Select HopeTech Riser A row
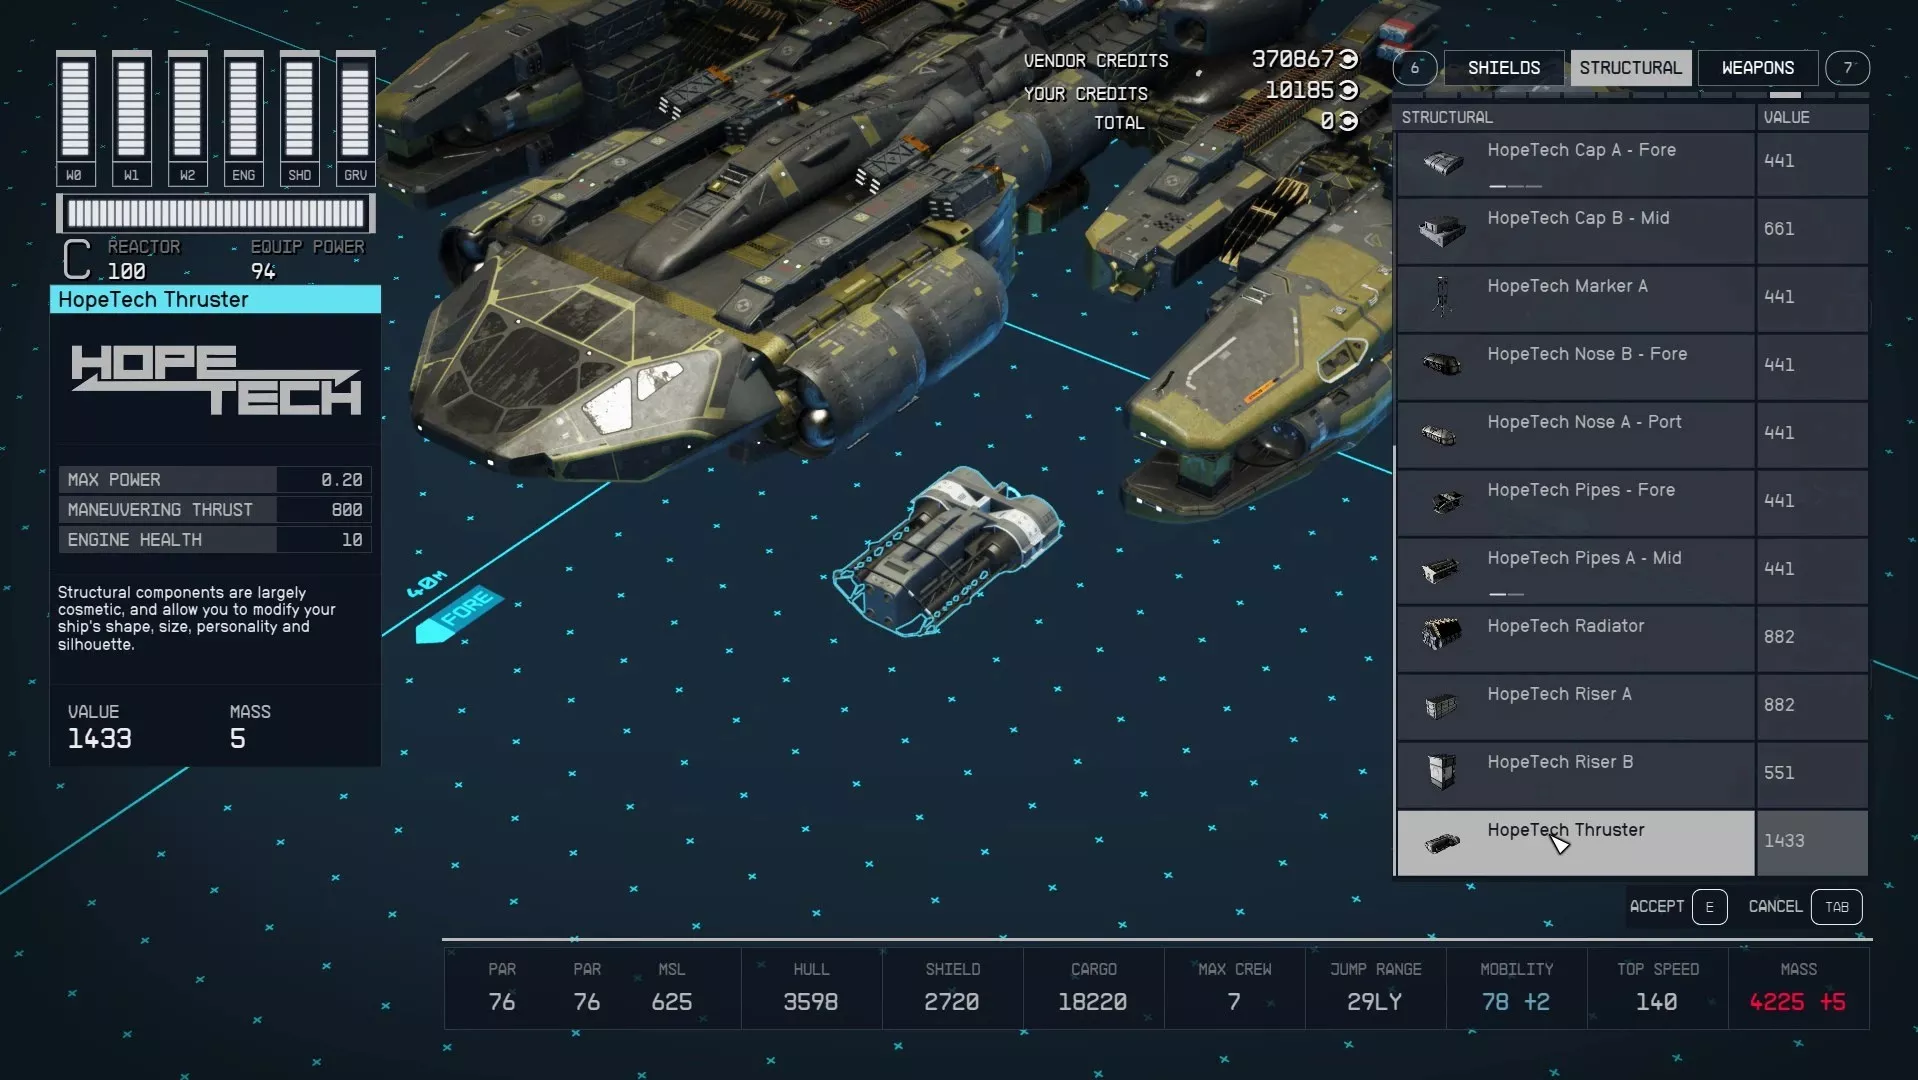 1632,707
